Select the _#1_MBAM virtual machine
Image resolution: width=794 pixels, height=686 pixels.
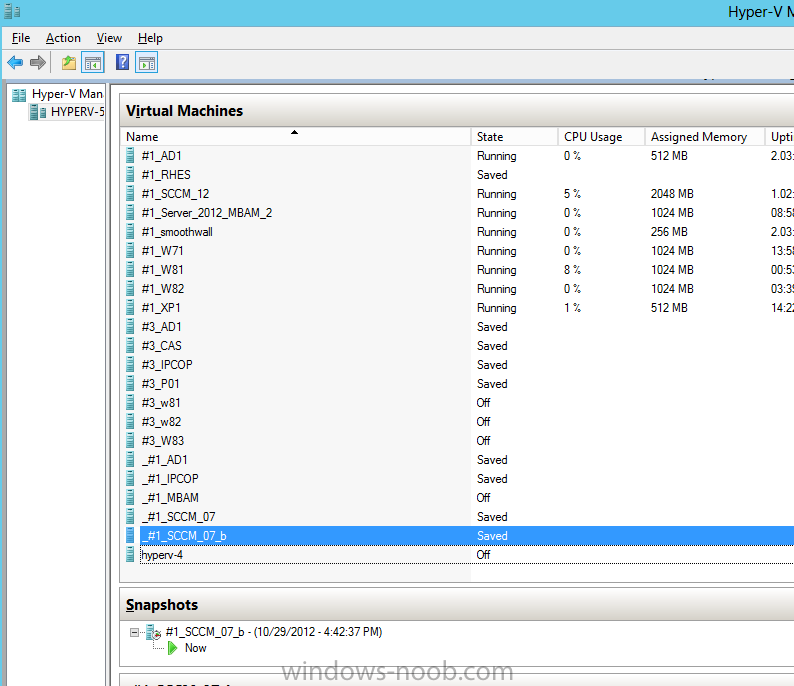click(x=170, y=497)
